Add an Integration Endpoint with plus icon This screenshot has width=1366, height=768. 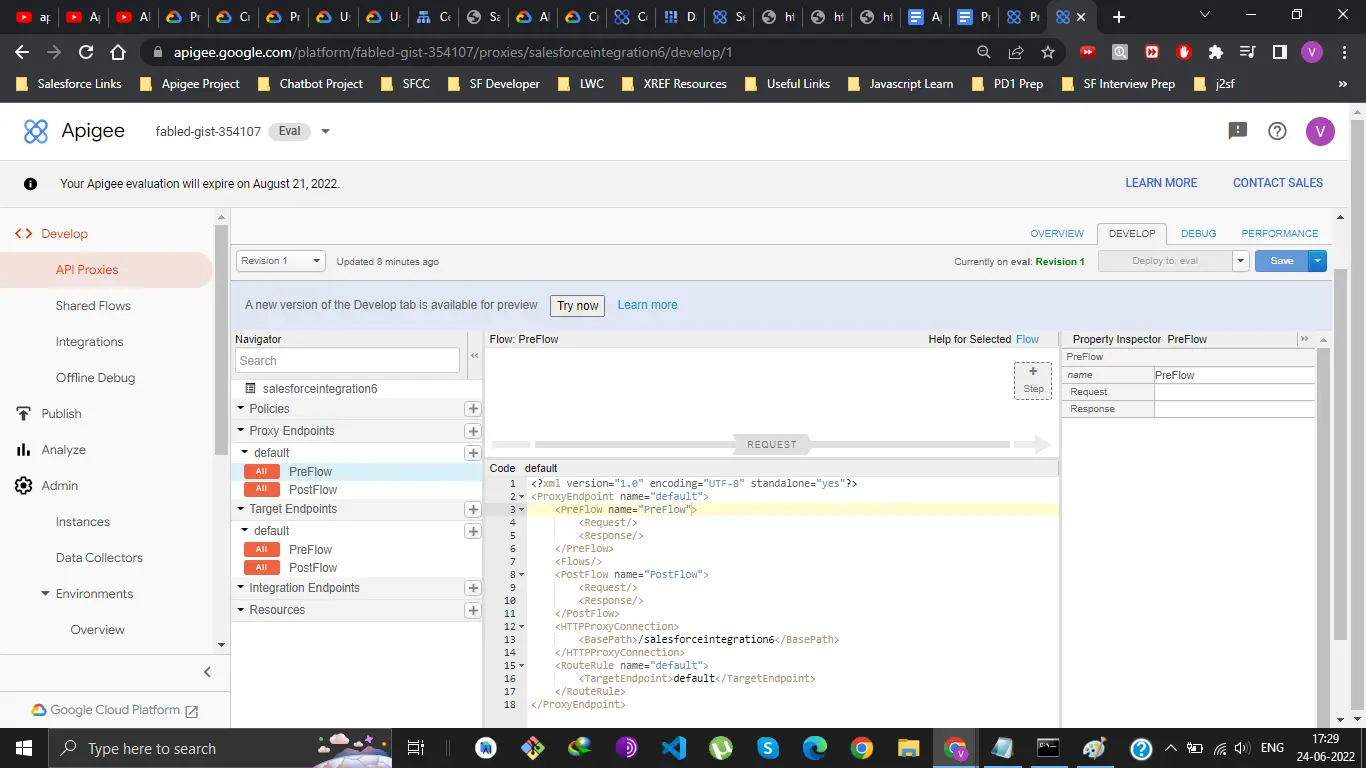point(473,588)
